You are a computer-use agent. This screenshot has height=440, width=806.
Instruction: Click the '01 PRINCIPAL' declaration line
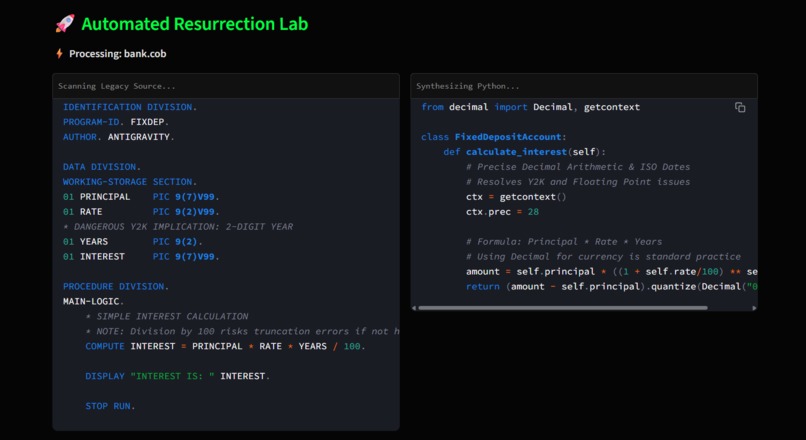click(141, 196)
